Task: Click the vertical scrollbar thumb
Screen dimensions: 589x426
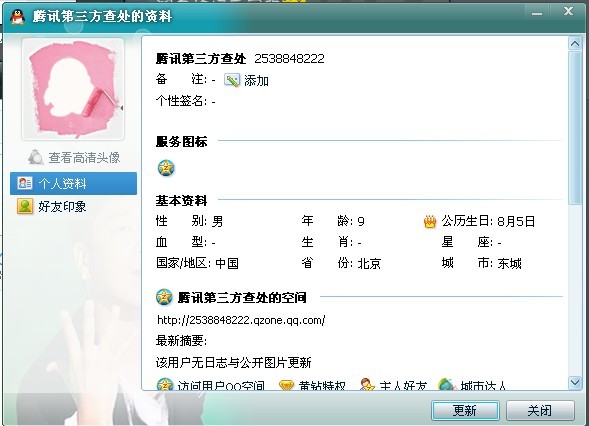Action: tap(575, 128)
